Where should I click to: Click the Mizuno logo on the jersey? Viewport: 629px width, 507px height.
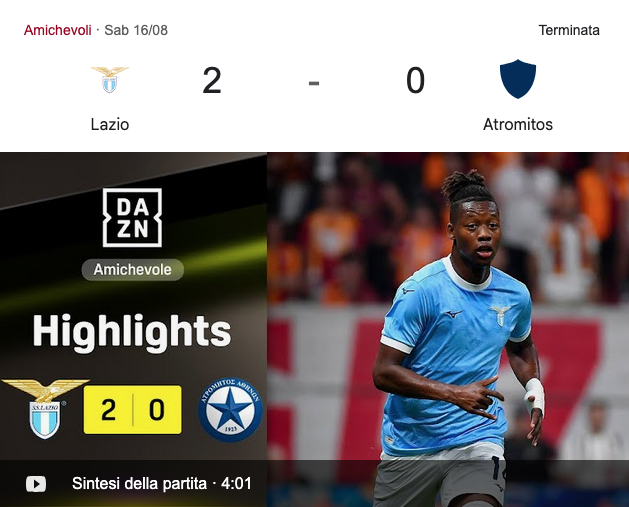(454, 314)
